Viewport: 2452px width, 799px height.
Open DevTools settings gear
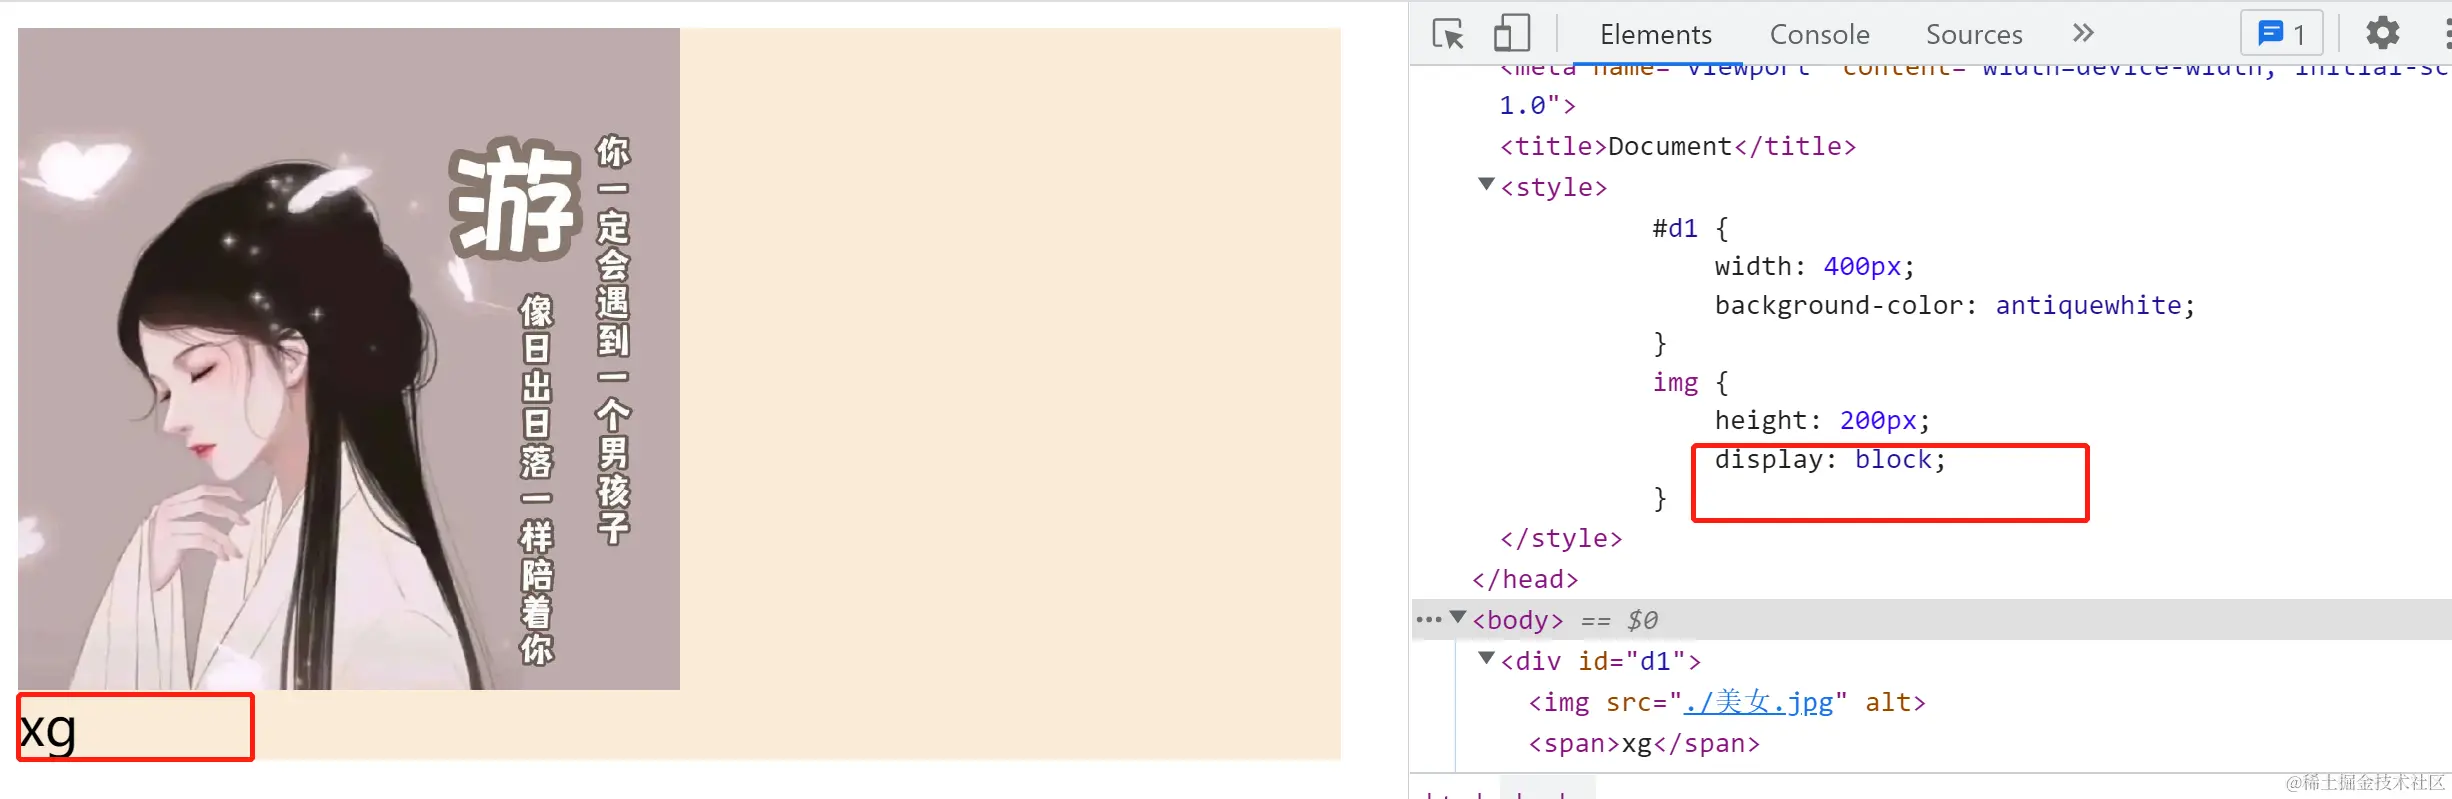[2383, 34]
